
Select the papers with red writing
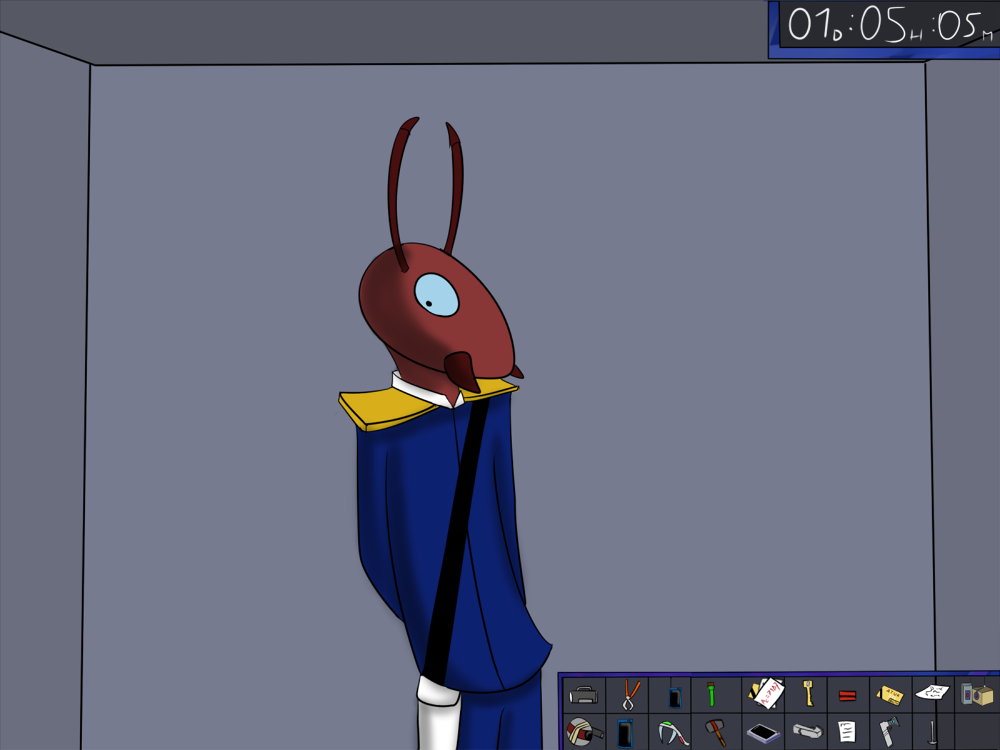pyautogui.click(x=766, y=692)
